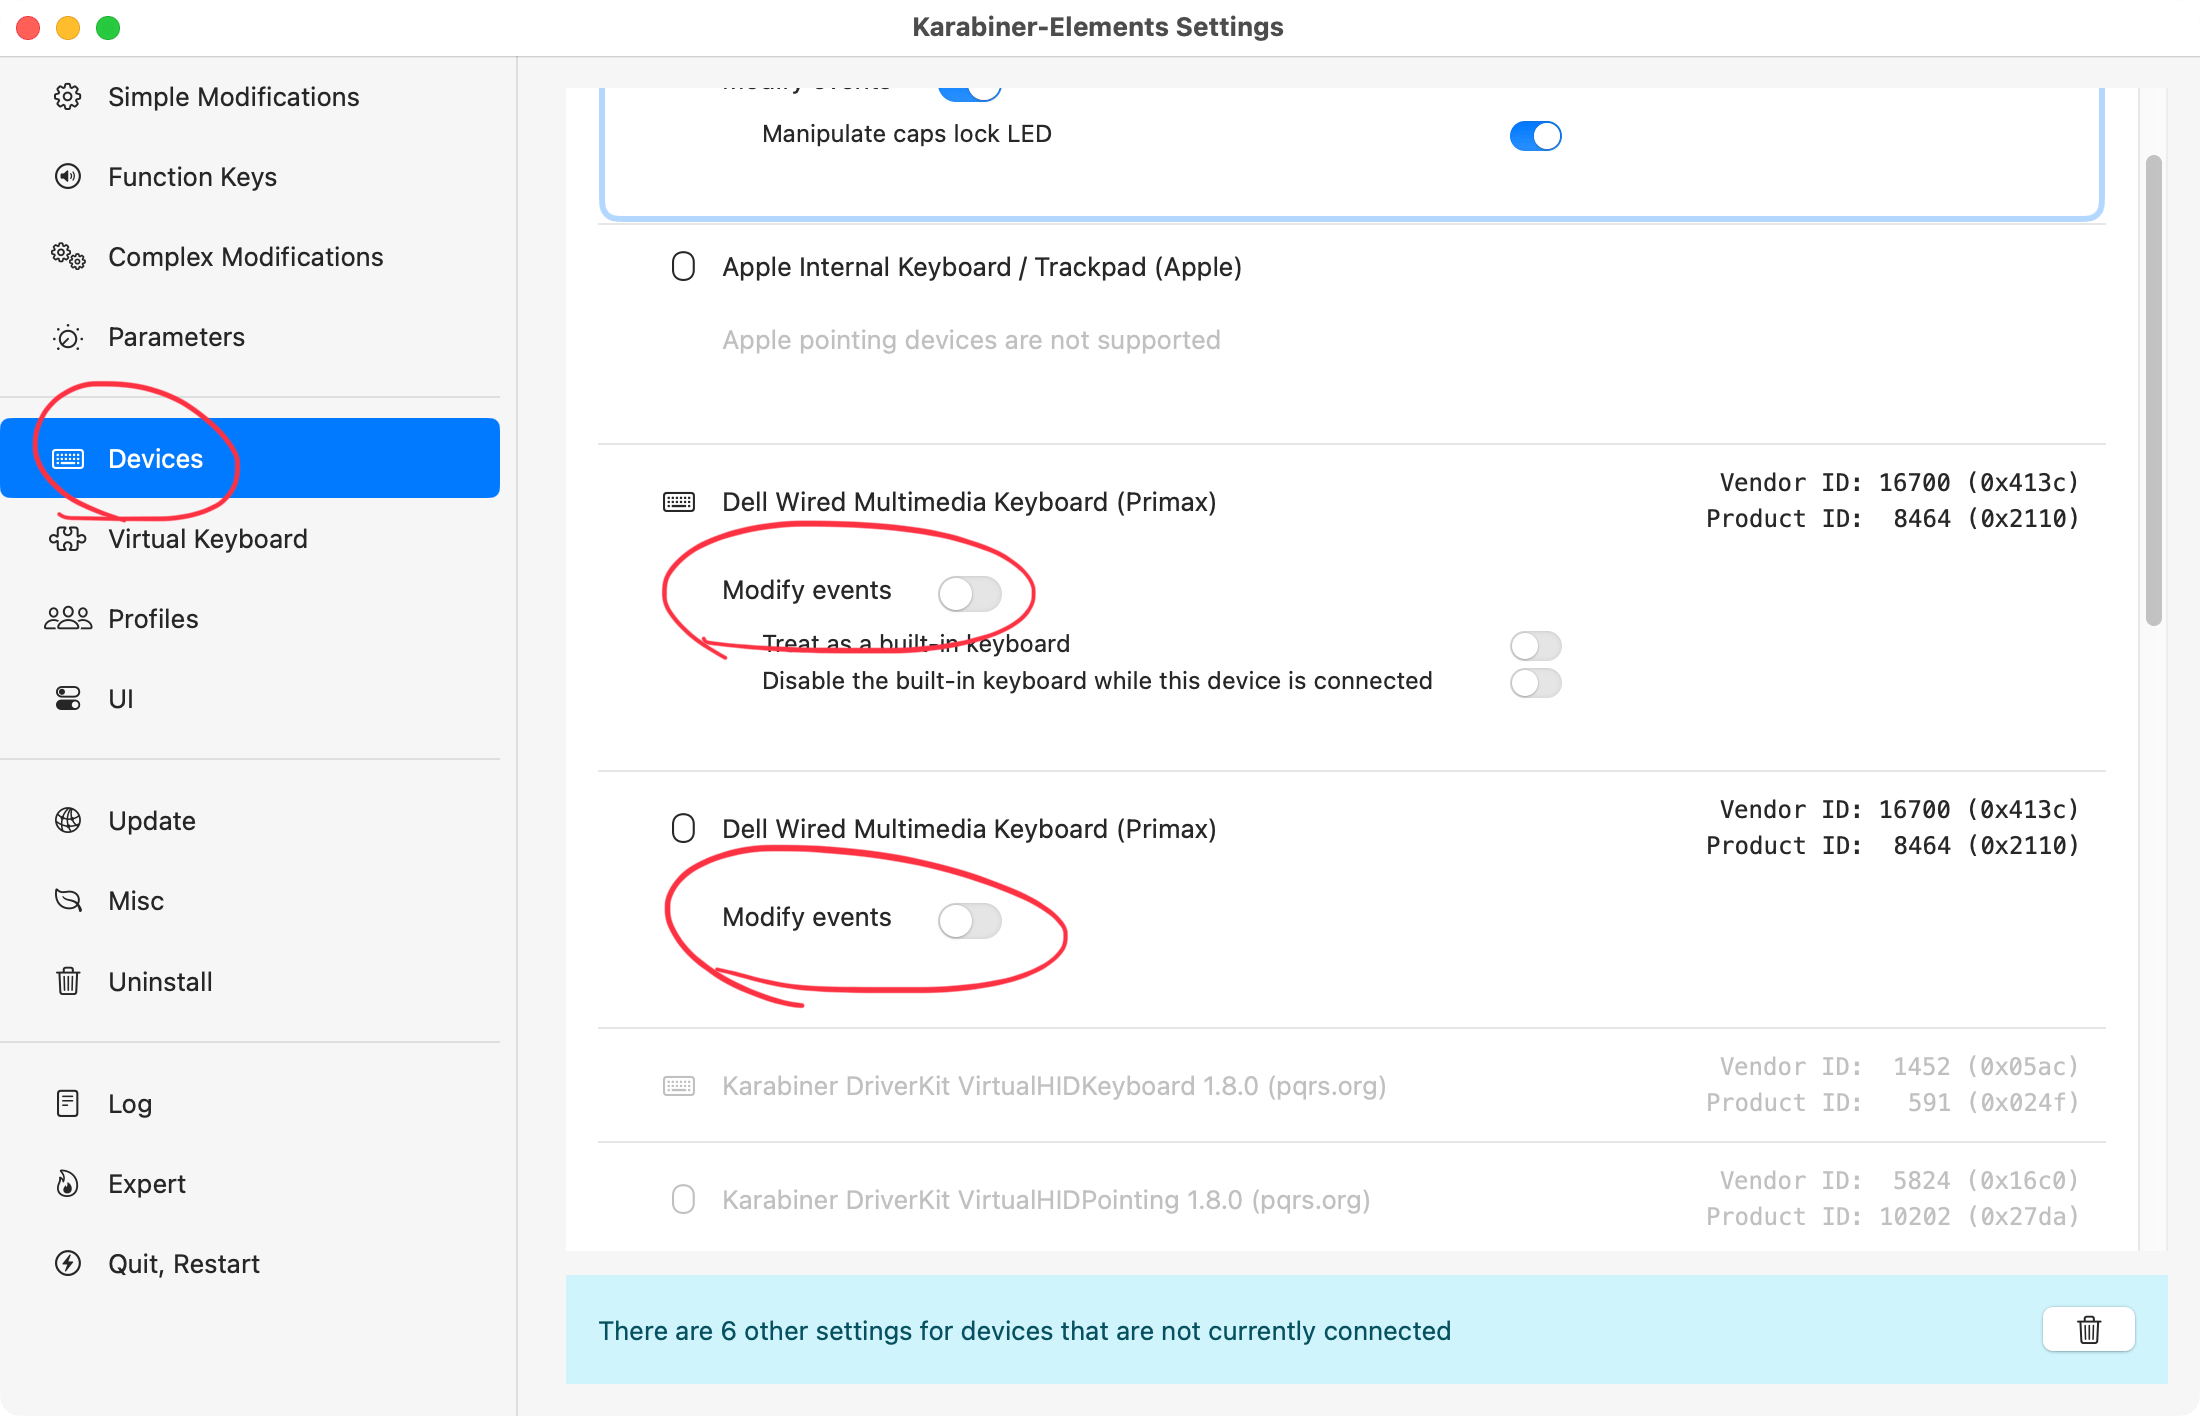Viewport: 2200px width, 1416px height.
Task: Click mouse icon beside Karabiner VirtualHIDPointing
Action: click(683, 1200)
